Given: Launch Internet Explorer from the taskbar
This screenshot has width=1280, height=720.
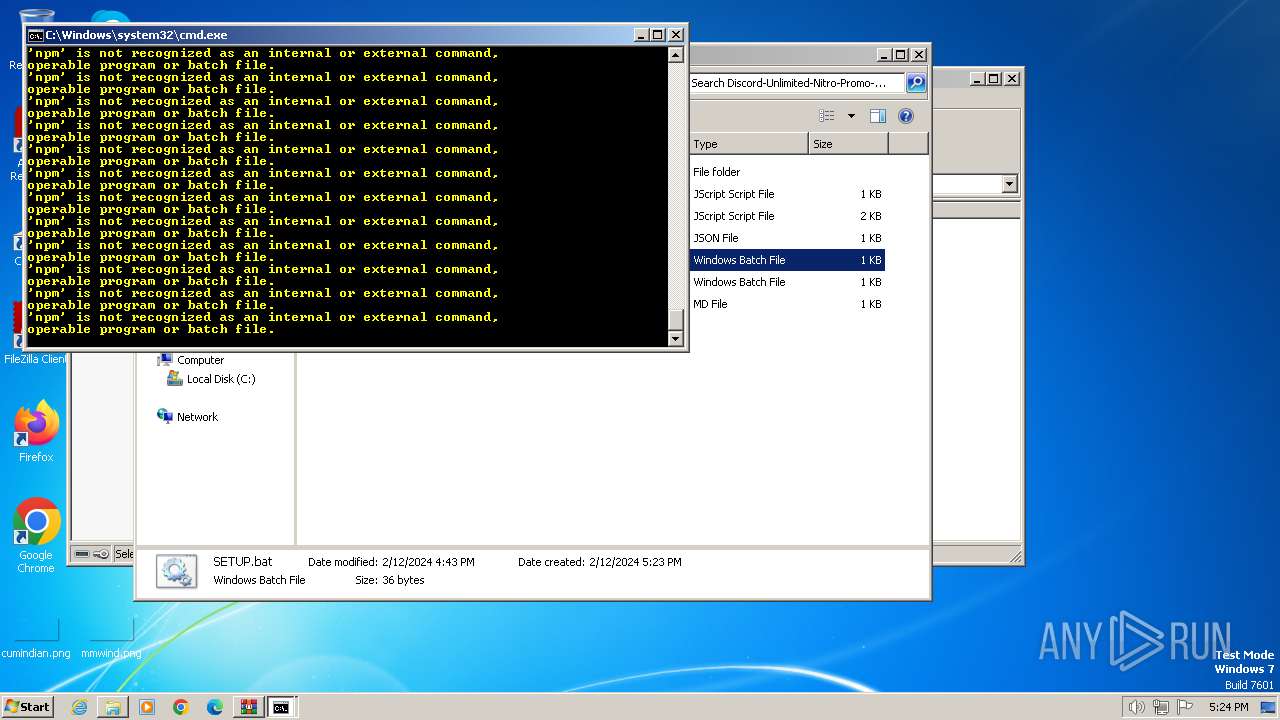Looking at the screenshot, I should pyautogui.click(x=79, y=707).
